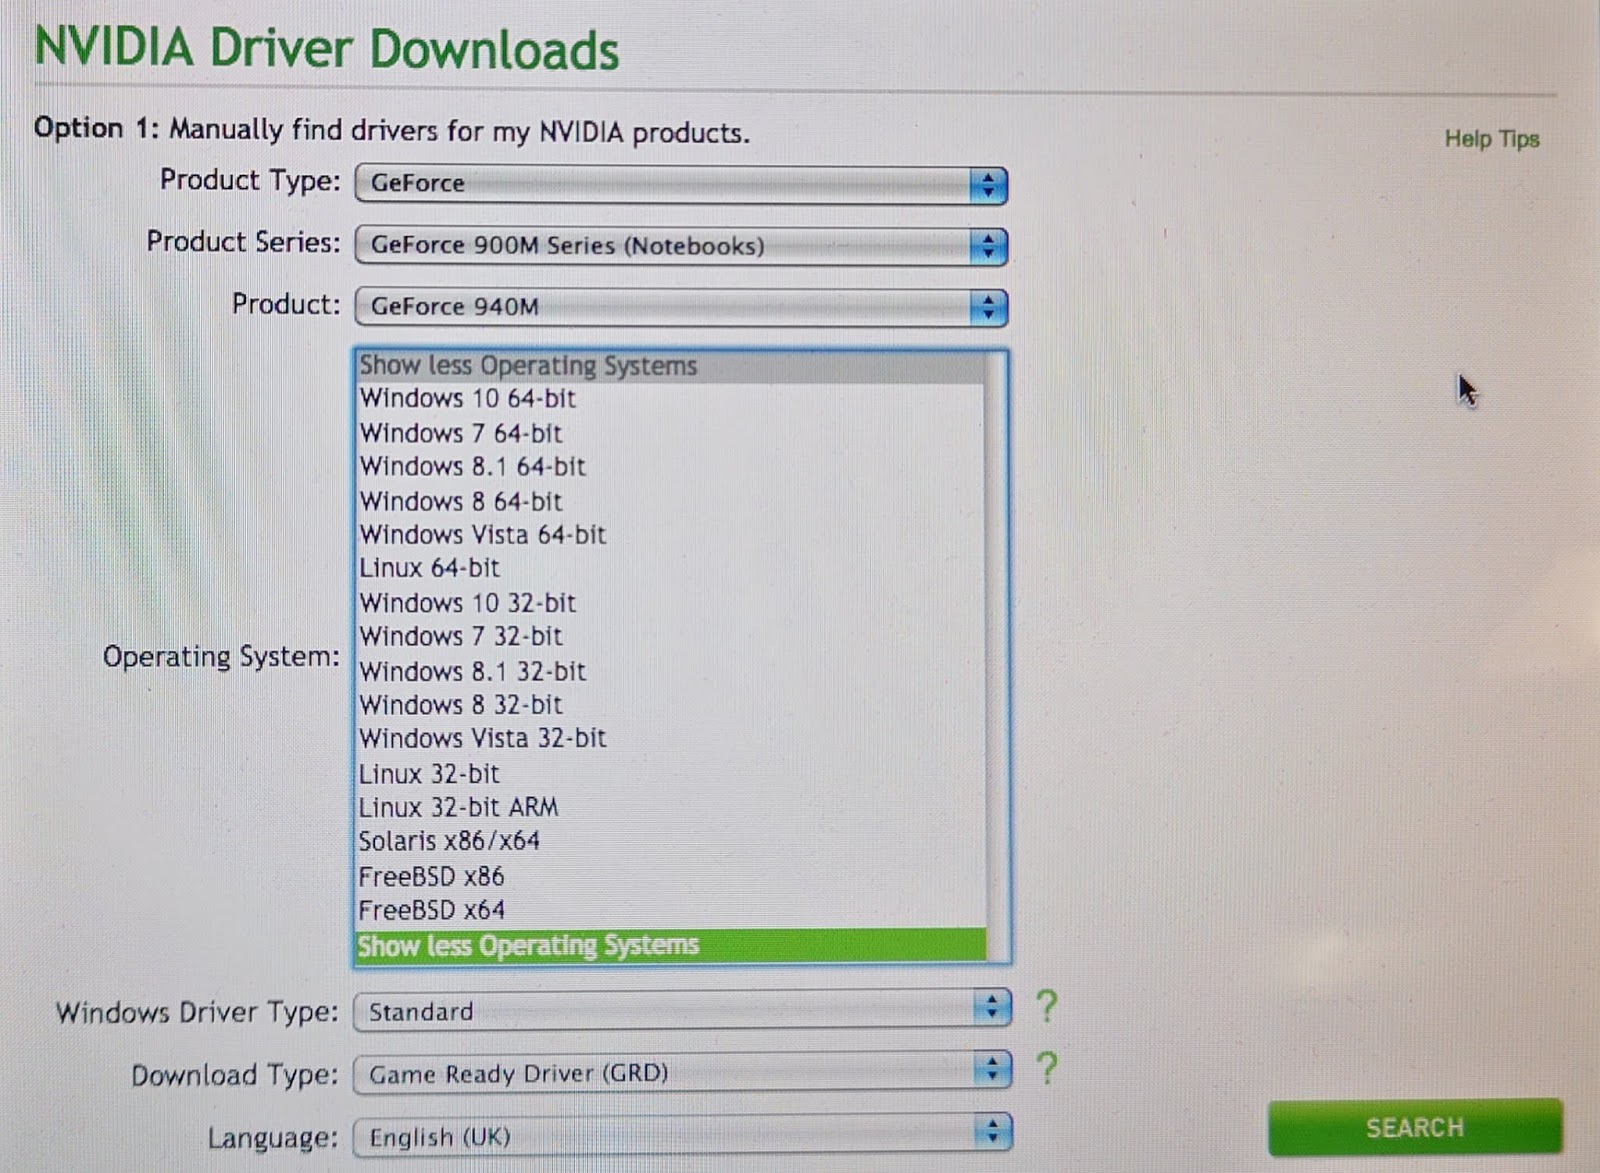The height and width of the screenshot is (1173, 1600).
Task: Choose Windows 8.1 64-bit operating system
Action: point(671,467)
